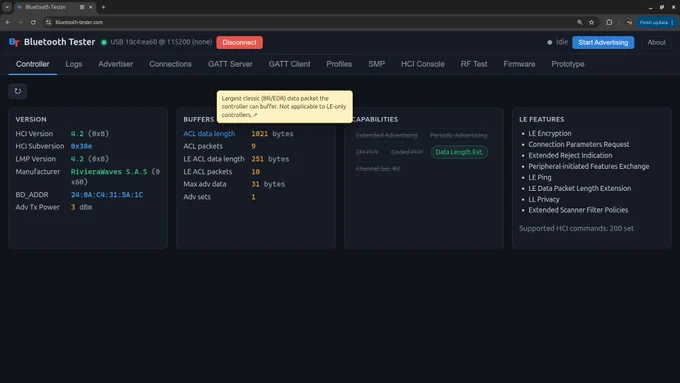View site information icon in address bar

tap(49, 22)
